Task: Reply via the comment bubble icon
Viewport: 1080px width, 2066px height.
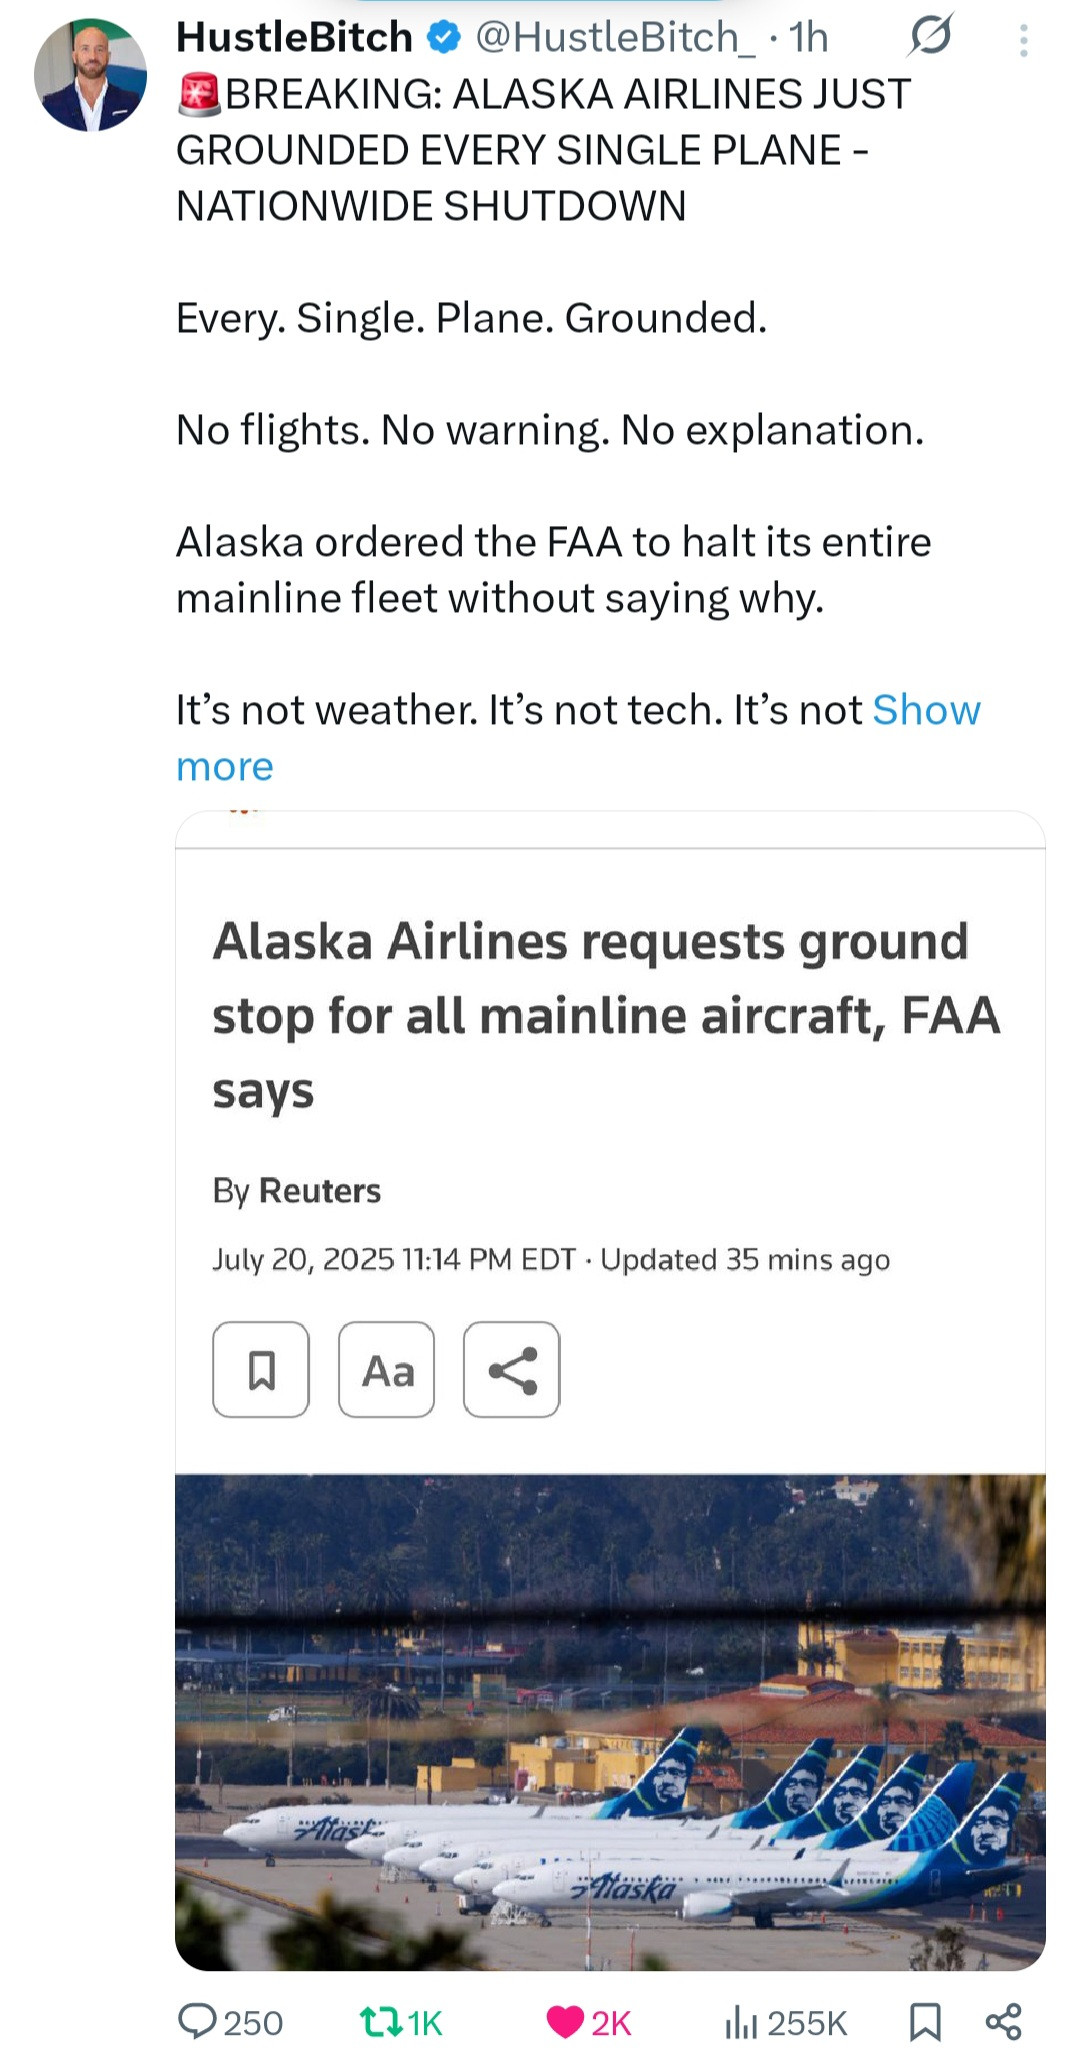Action: tap(197, 2022)
